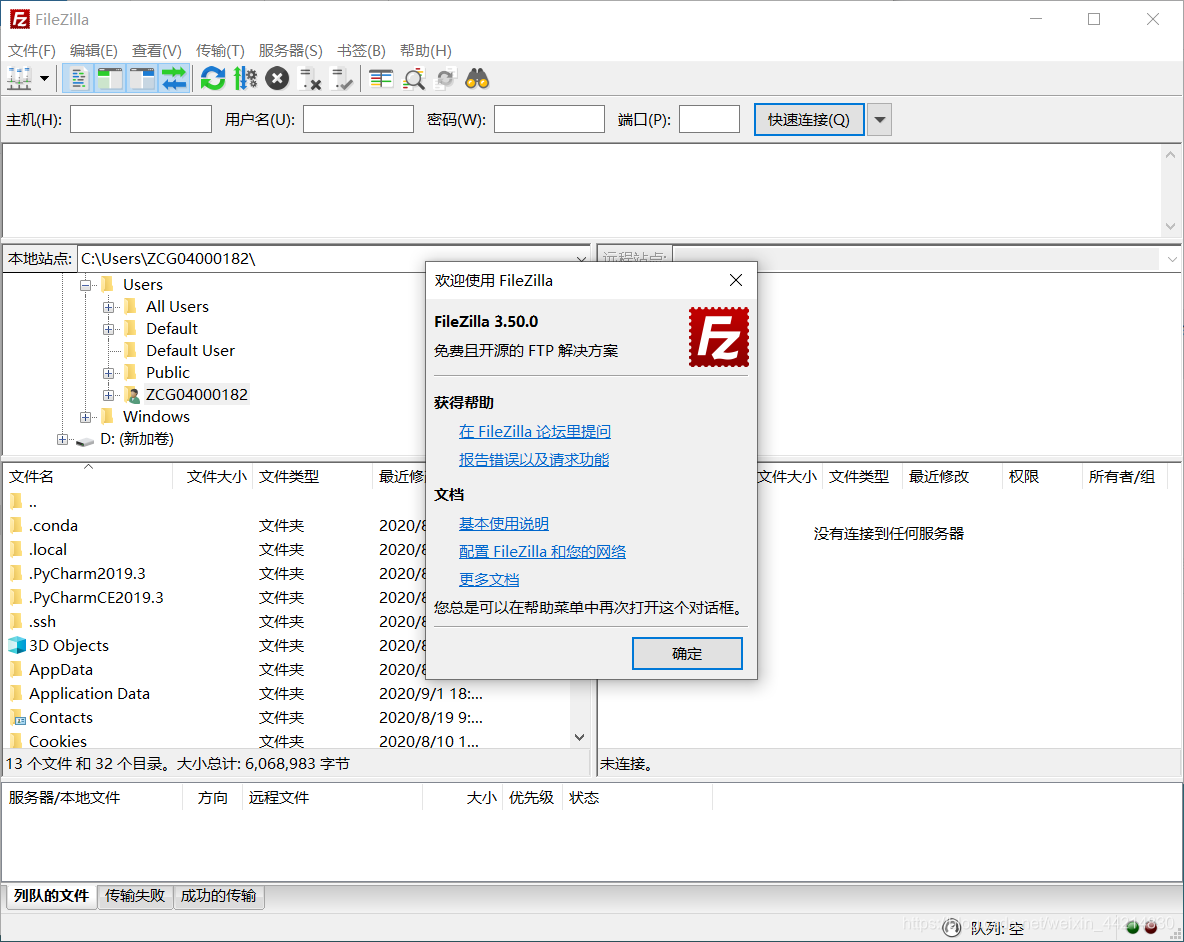Open the 基本使用说明 documentation link
The height and width of the screenshot is (942, 1184).
click(x=504, y=523)
